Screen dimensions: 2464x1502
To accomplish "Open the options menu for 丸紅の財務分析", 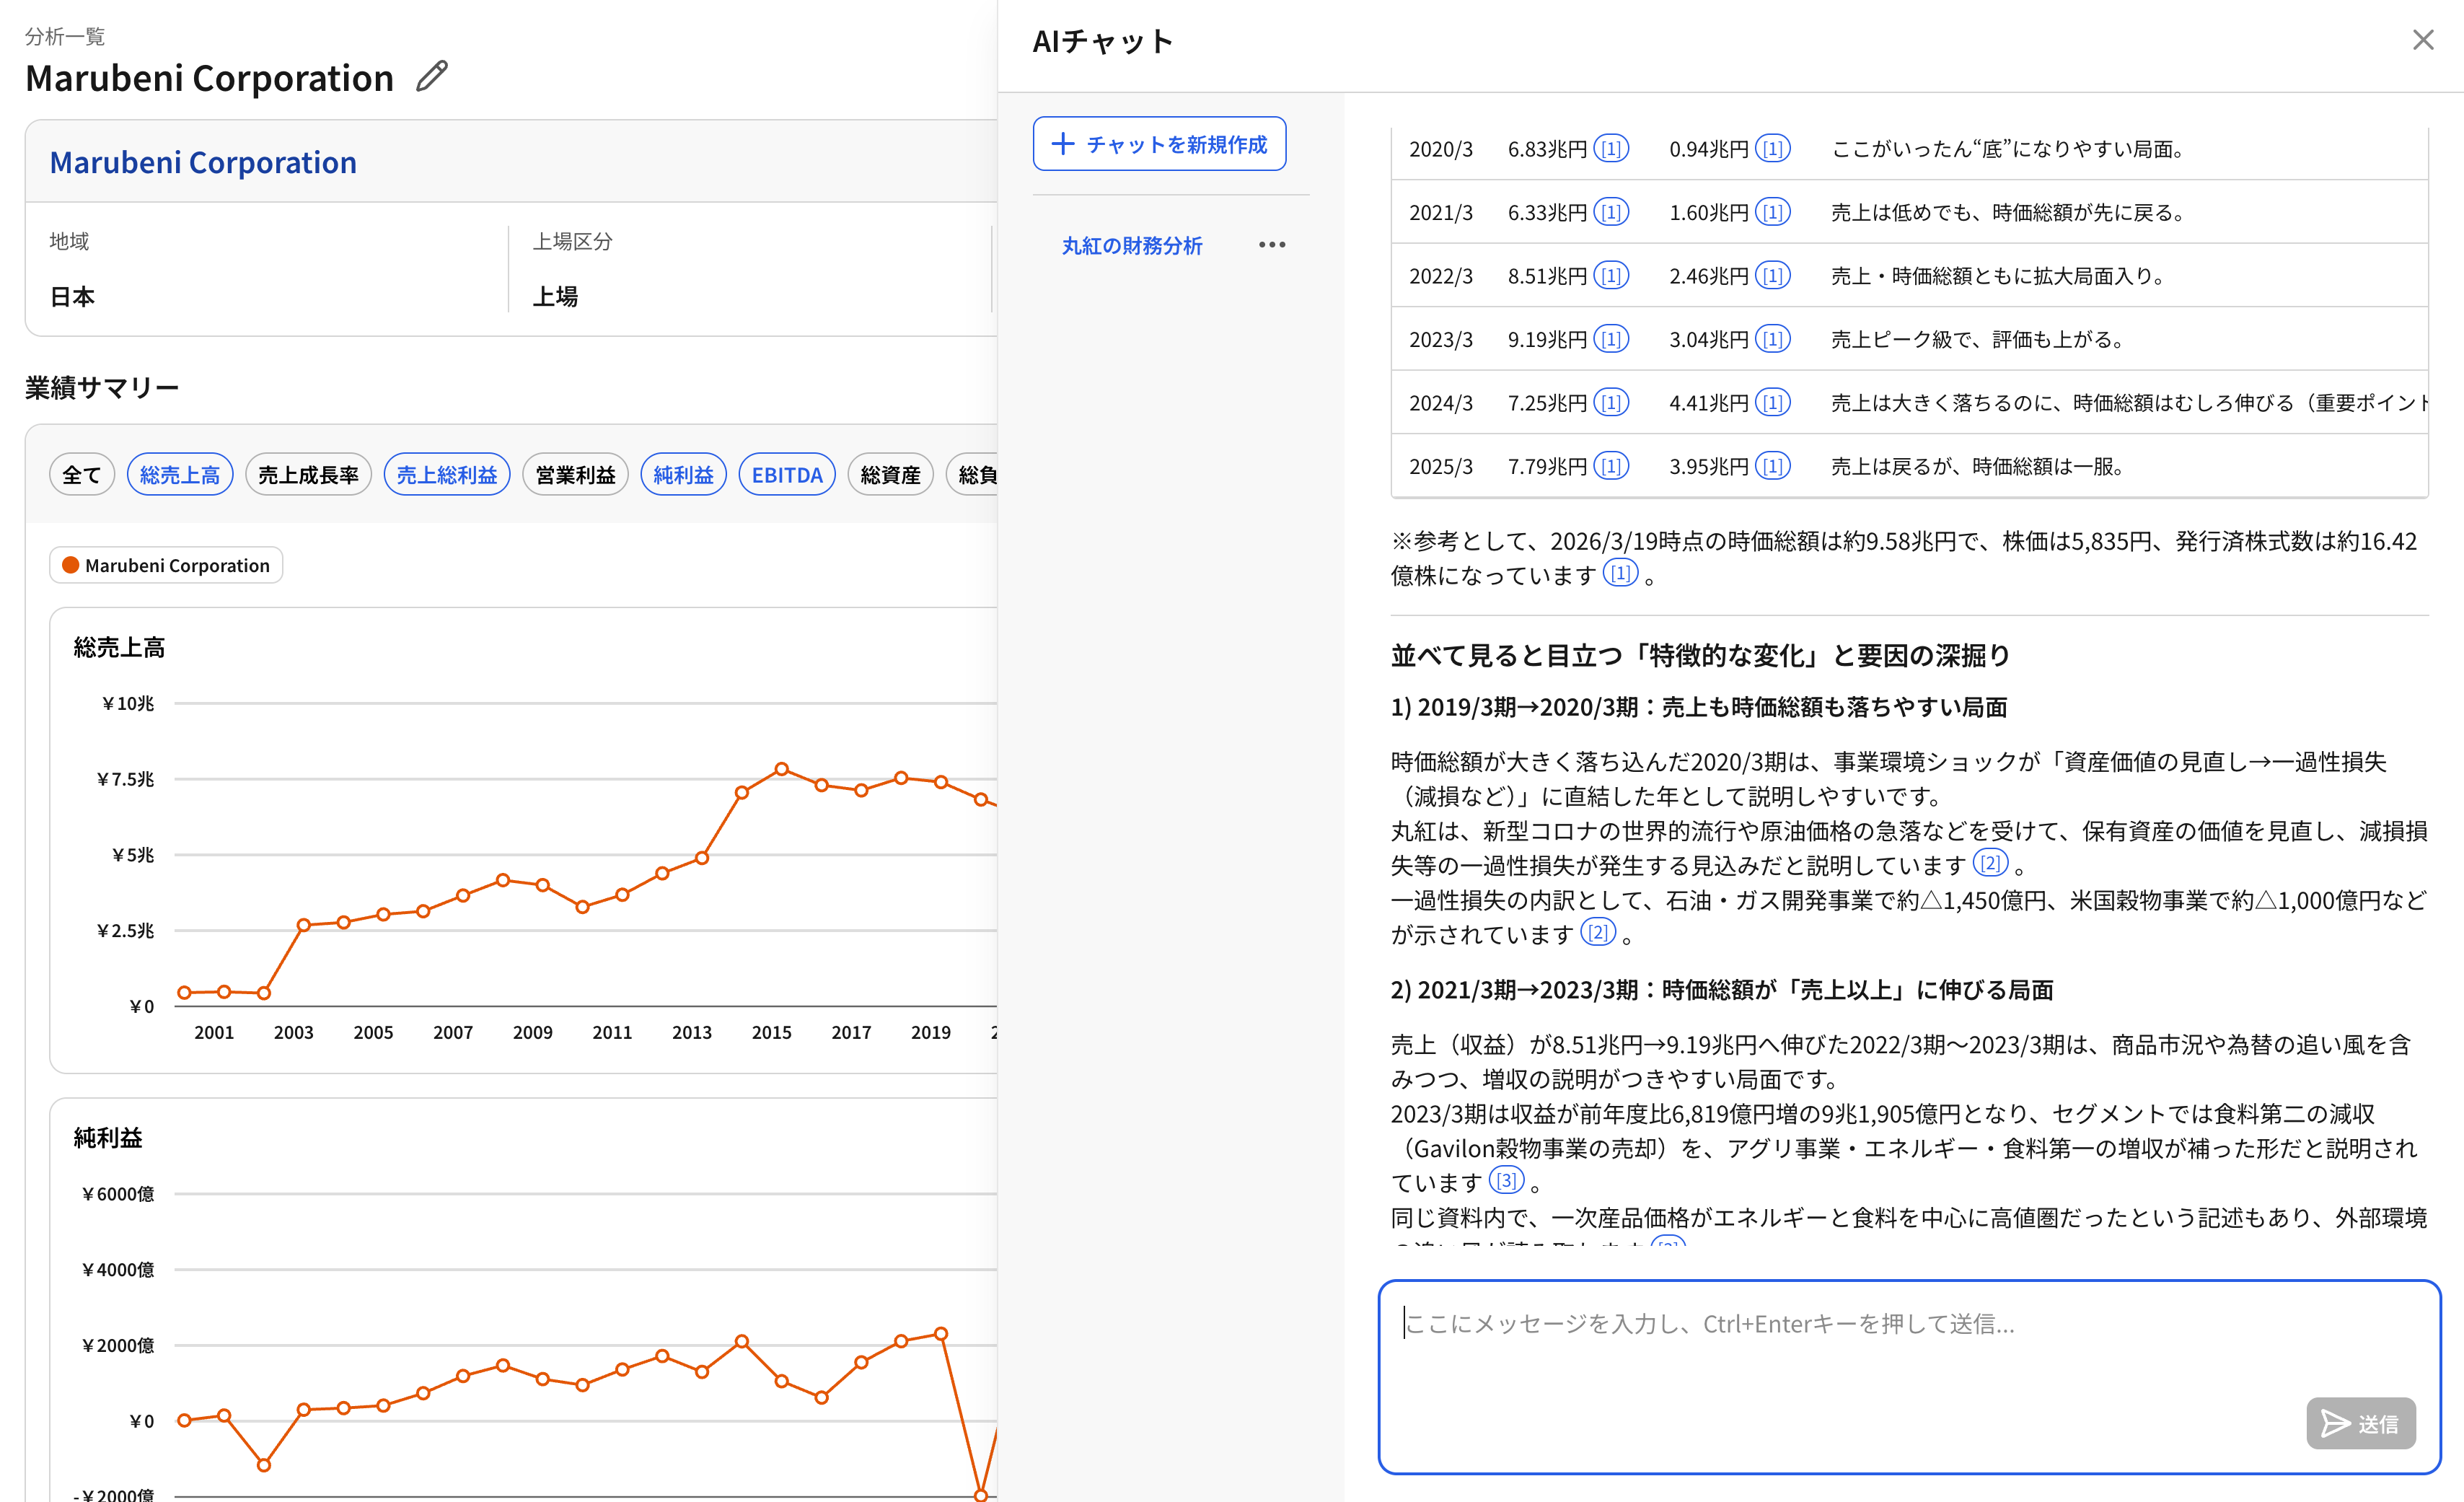I will [1271, 245].
